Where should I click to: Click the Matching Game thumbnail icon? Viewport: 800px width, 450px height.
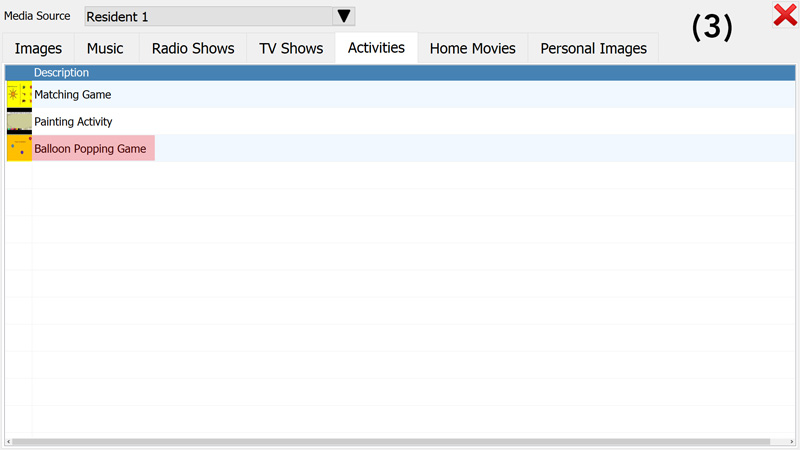click(x=19, y=94)
